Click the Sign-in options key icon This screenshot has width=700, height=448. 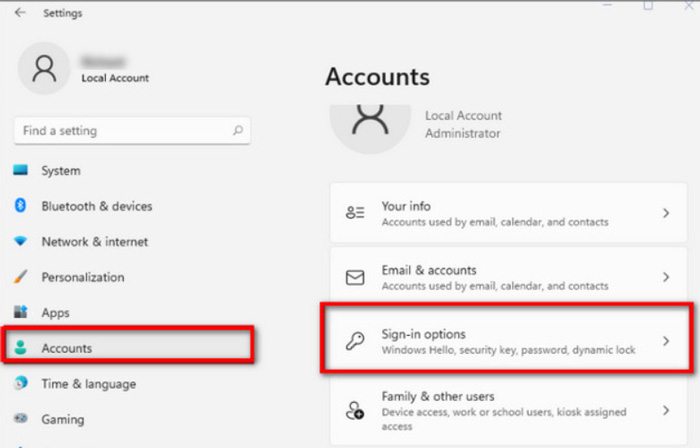click(x=355, y=341)
